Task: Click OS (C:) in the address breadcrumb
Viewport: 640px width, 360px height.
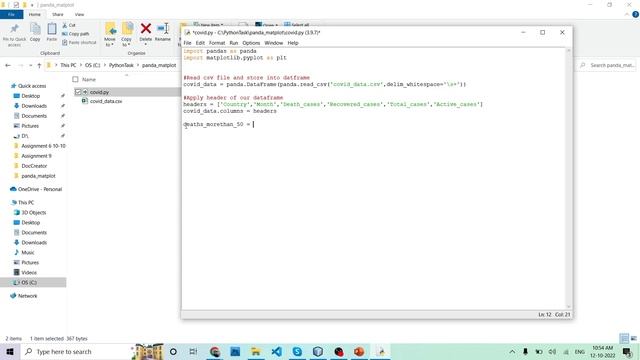Action: [92, 65]
